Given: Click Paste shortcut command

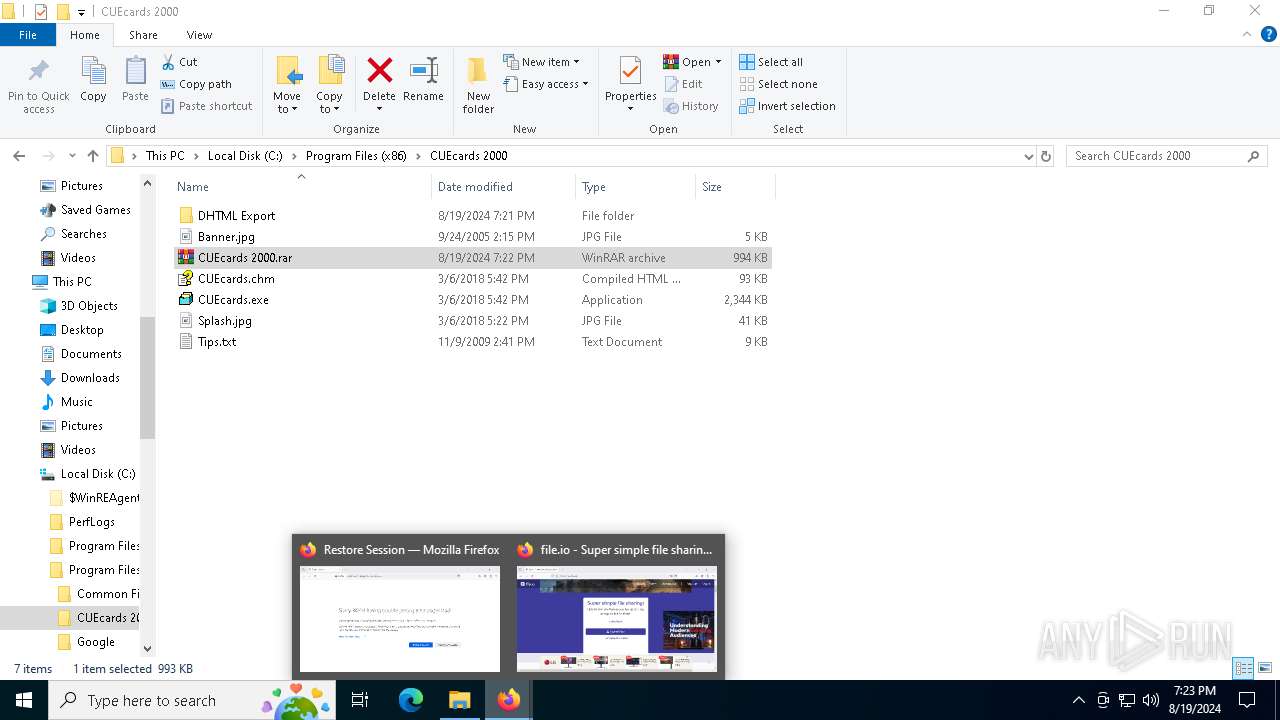Looking at the screenshot, I should pos(206,106).
